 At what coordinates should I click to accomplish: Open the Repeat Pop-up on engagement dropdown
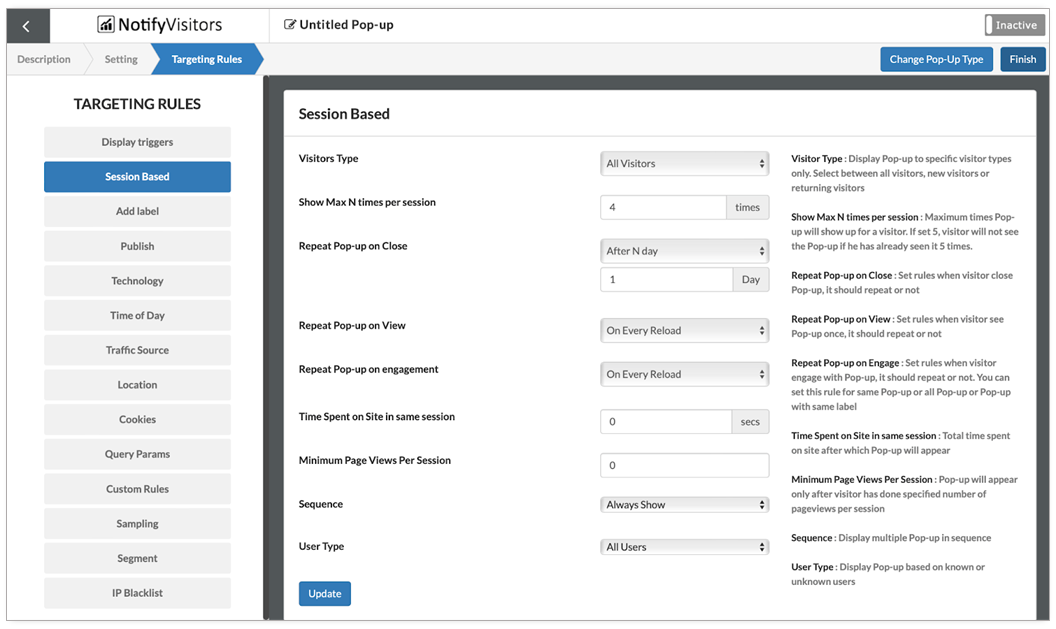point(684,374)
